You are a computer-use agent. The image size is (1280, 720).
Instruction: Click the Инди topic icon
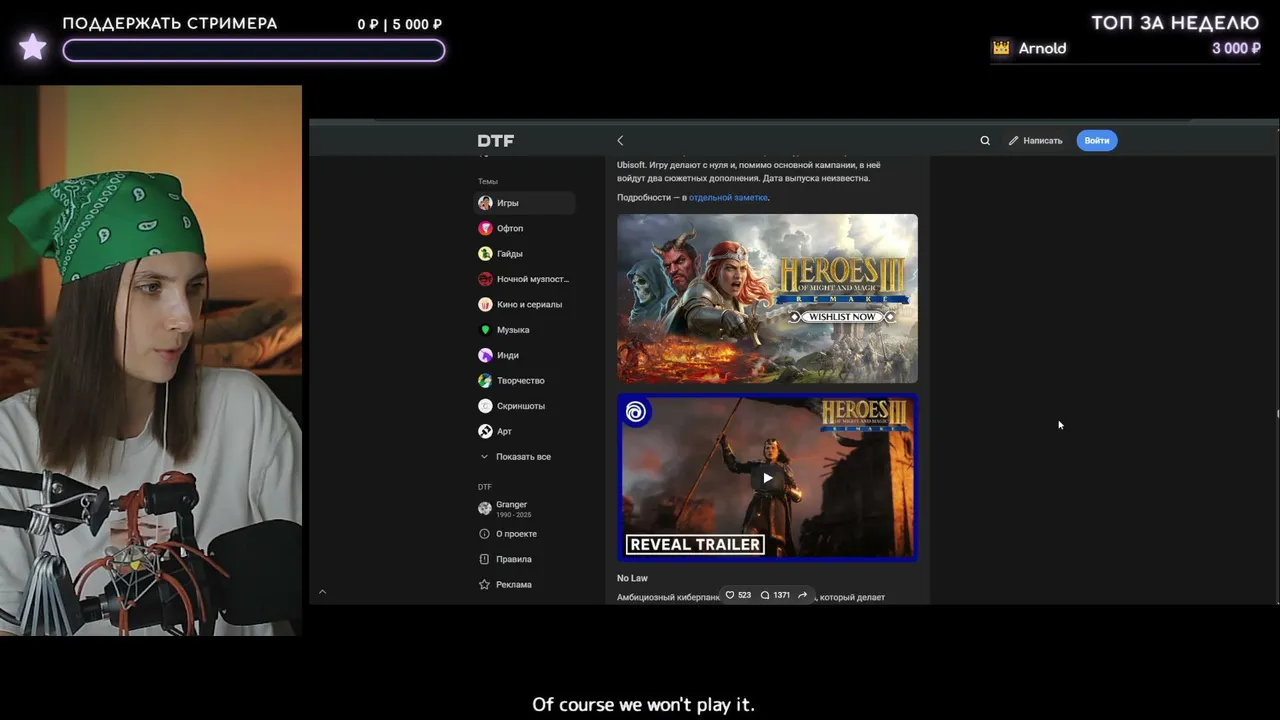tap(485, 355)
